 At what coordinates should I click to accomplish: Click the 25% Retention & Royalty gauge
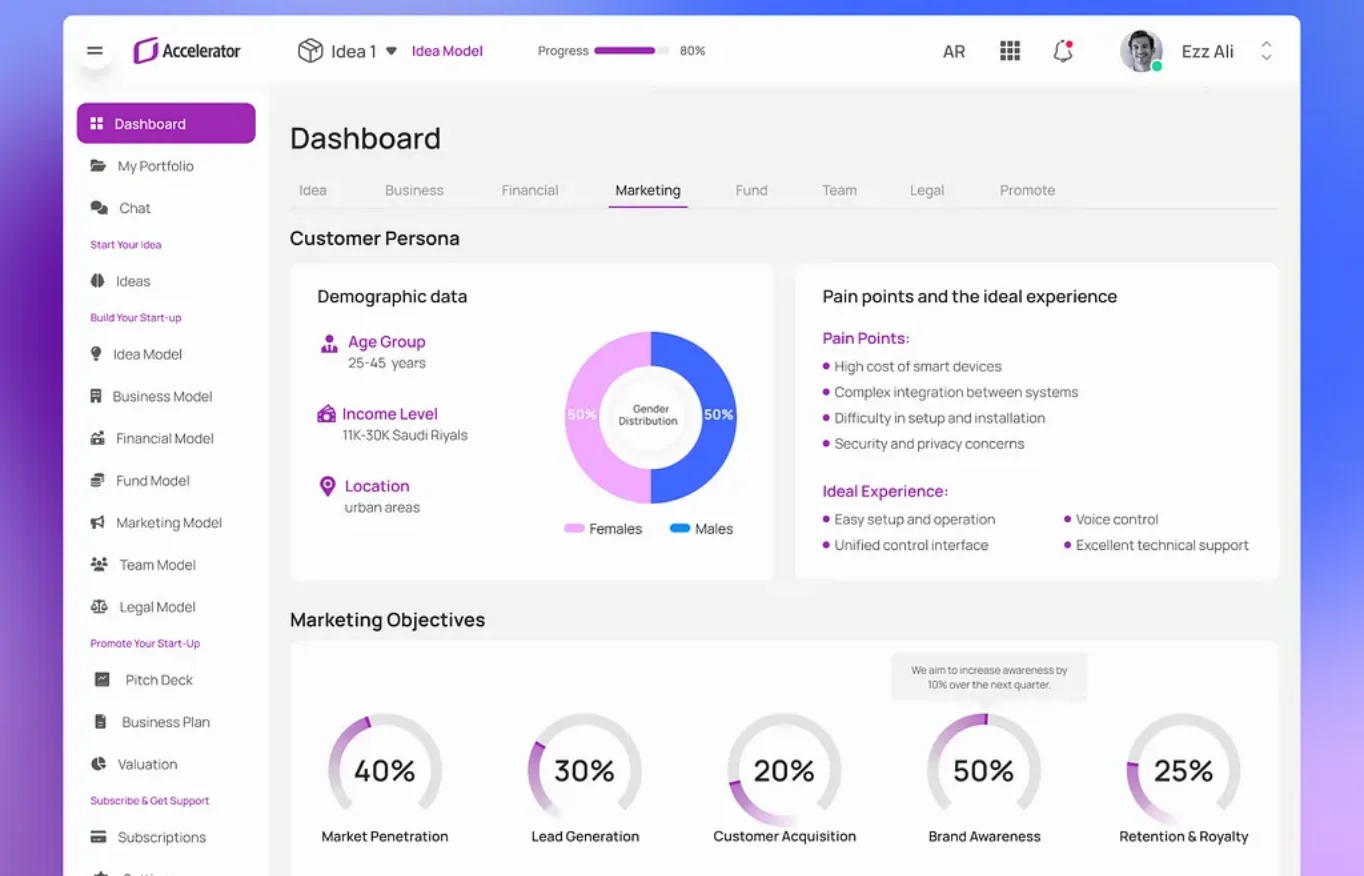(x=1184, y=769)
